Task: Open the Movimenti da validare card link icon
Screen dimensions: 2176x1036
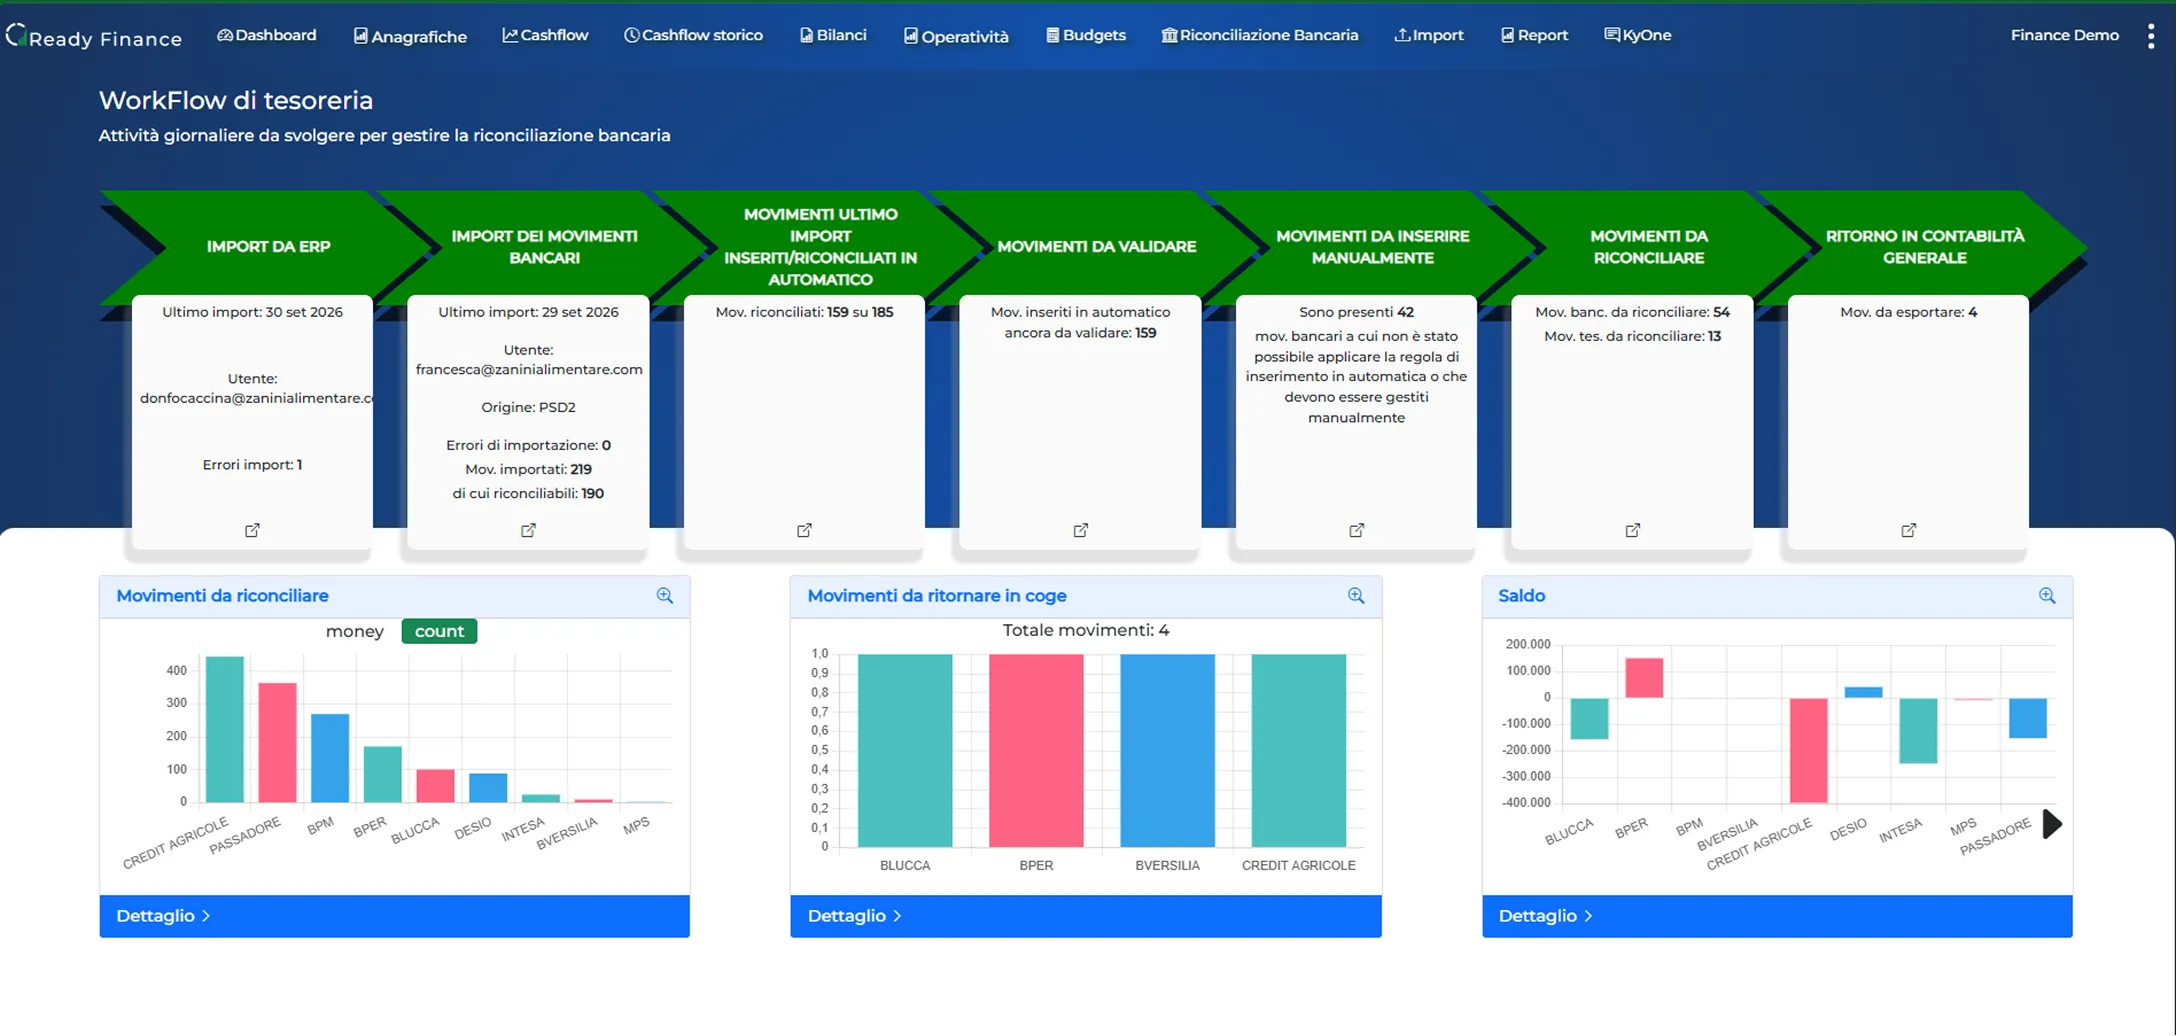Action: click(x=1080, y=530)
